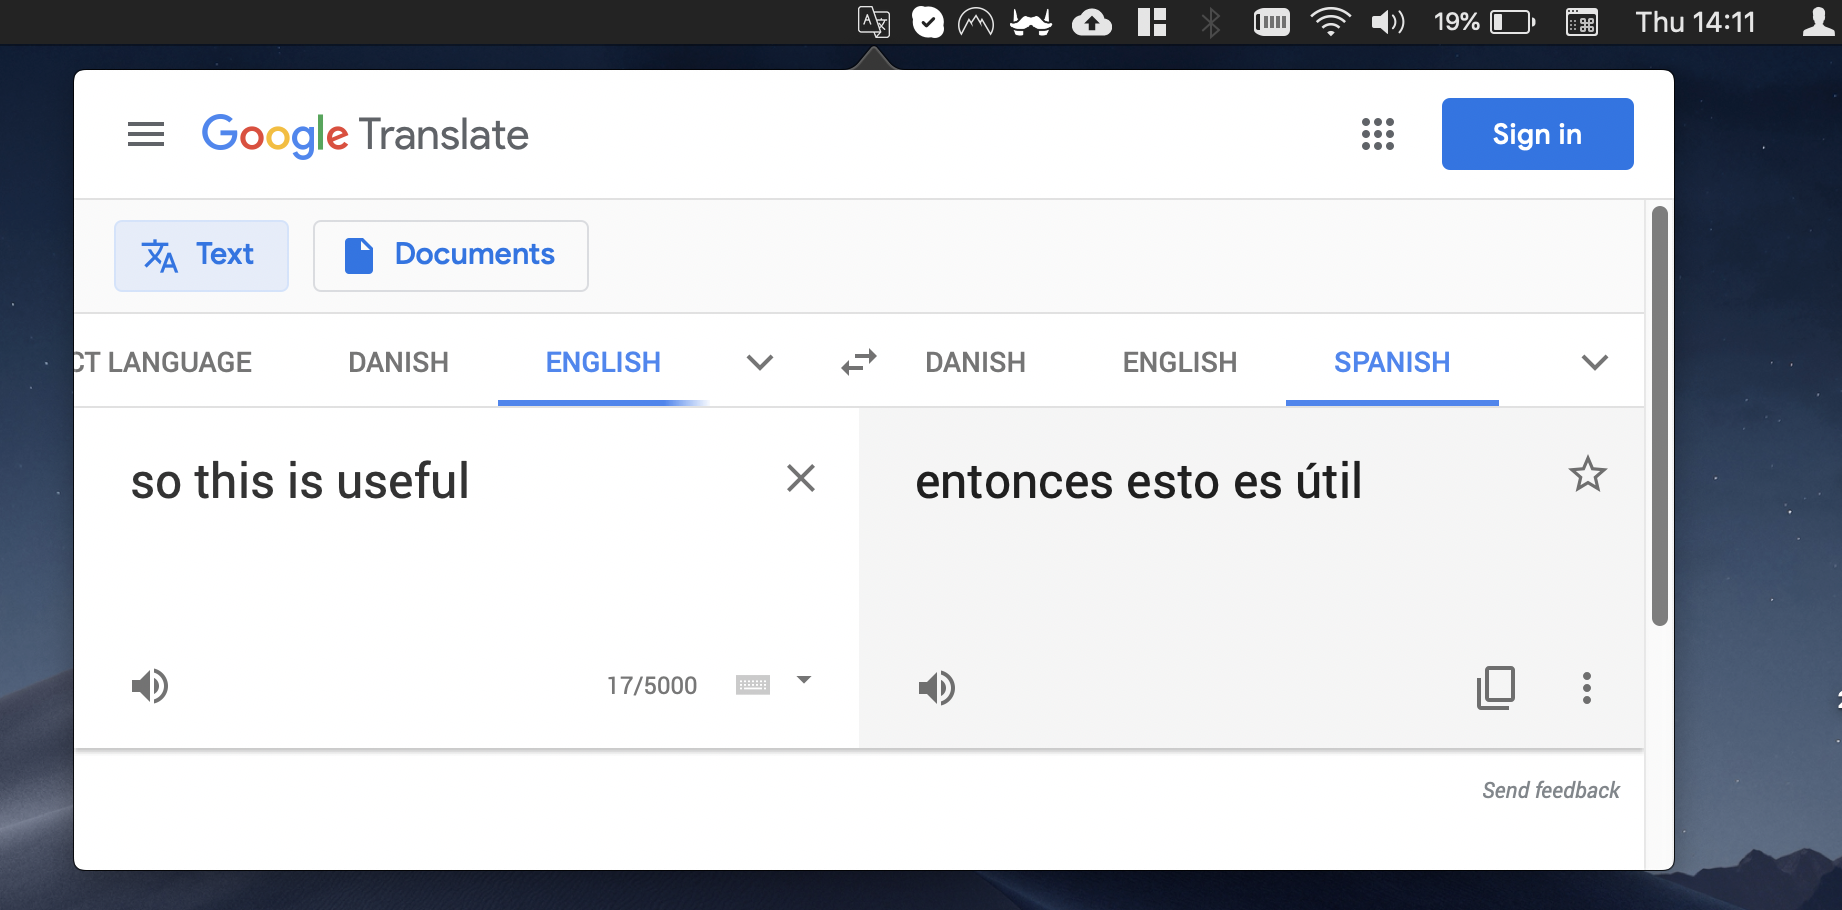Click the clock showing Thu 14:11
The width and height of the screenshot is (1842, 910).
1695,22
